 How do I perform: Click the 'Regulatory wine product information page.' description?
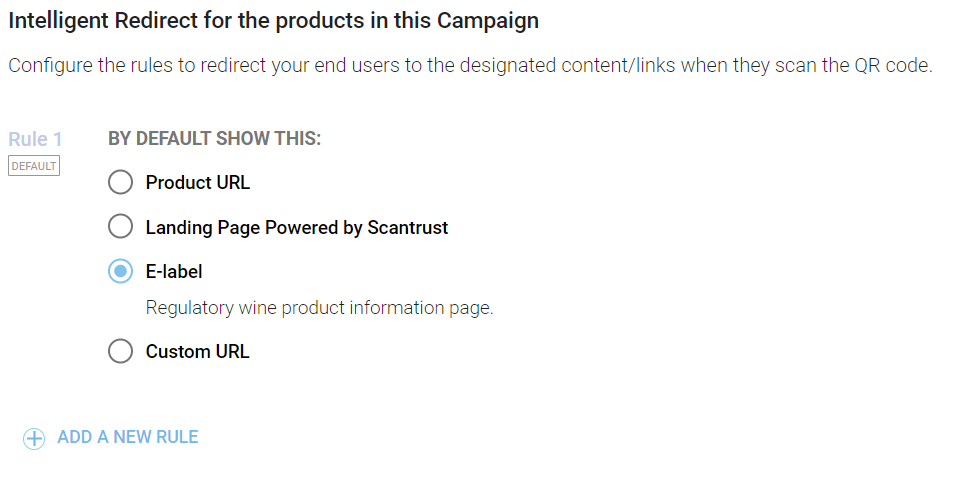(x=319, y=307)
